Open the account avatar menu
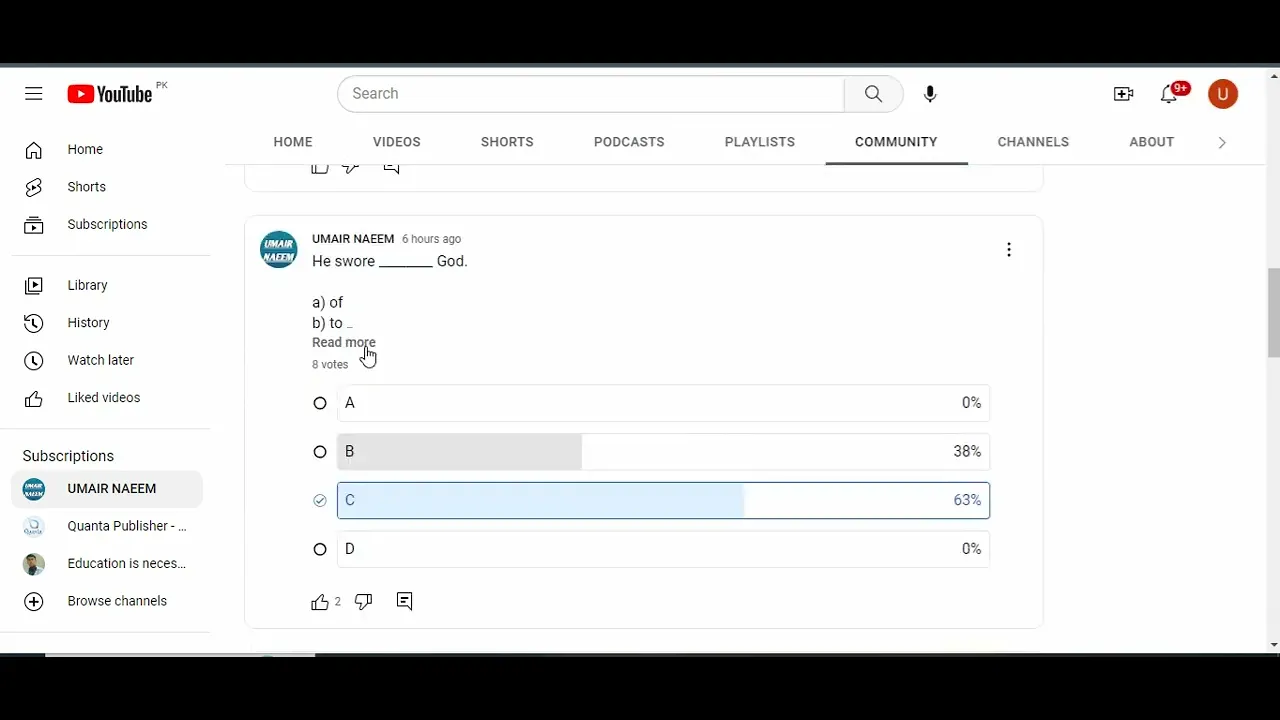Image resolution: width=1280 pixels, height=720 pixels. pyautogui.click(x=1223, y=94)
